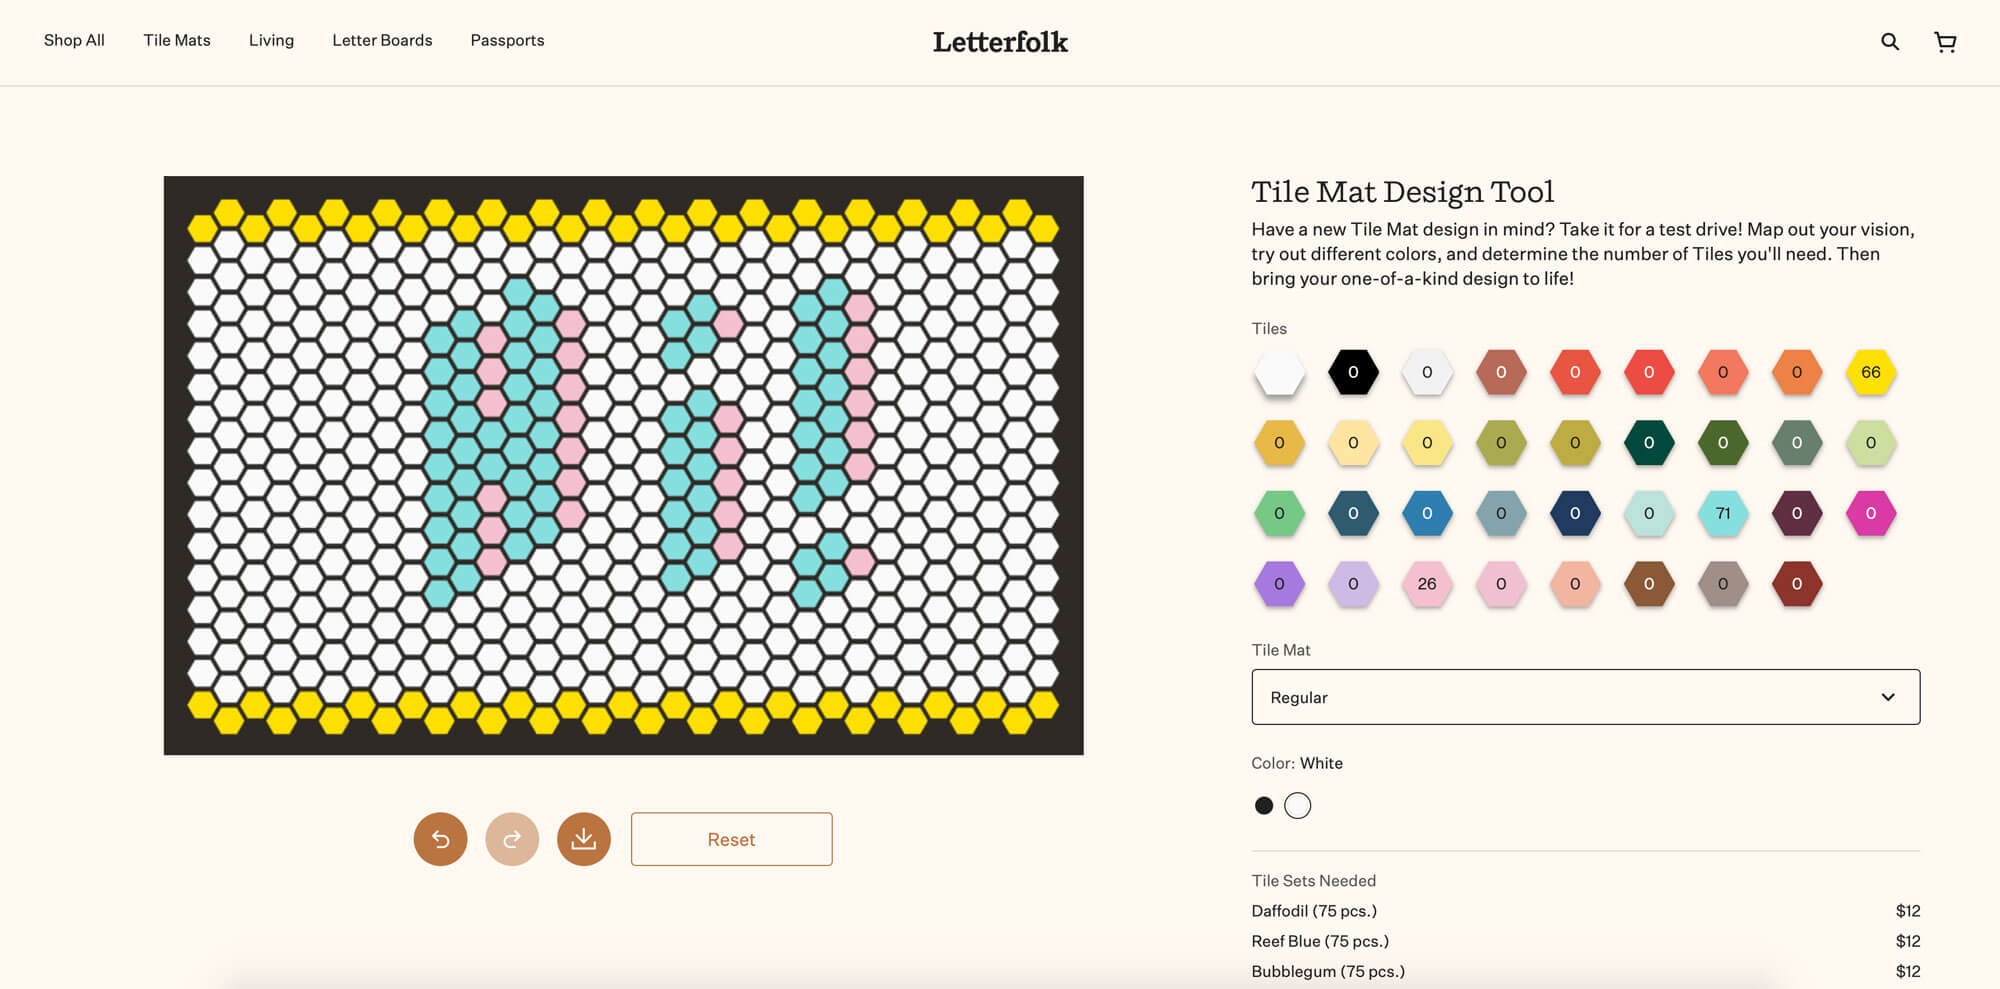Viewport: 2000px width, 989px height.
Task: Redo the previous action
Action: pos(511,839)
